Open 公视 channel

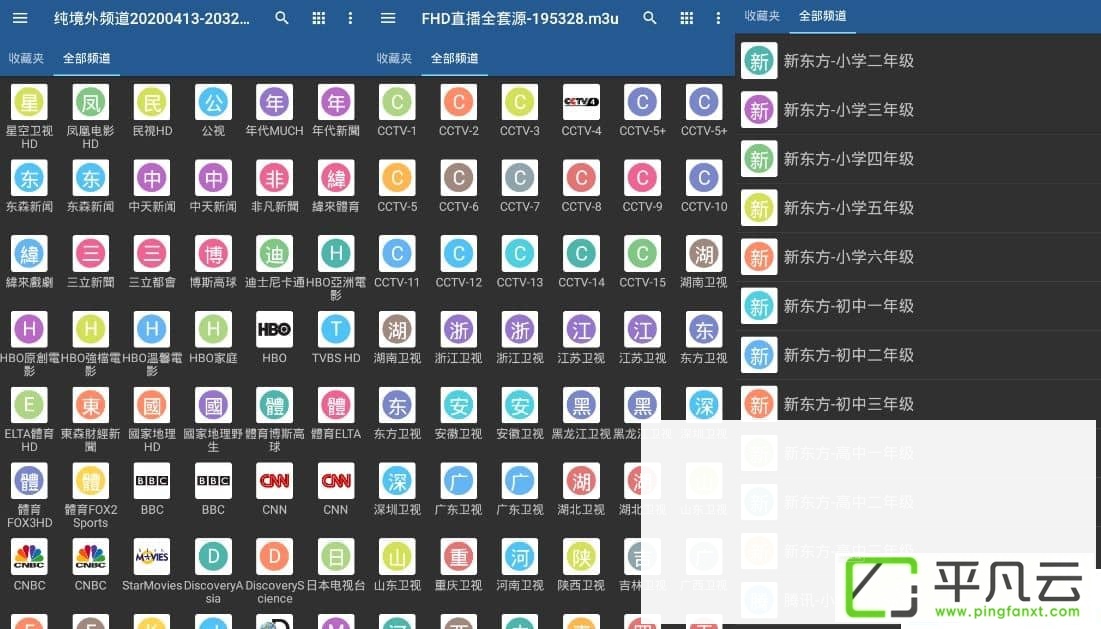pos(213,110)
